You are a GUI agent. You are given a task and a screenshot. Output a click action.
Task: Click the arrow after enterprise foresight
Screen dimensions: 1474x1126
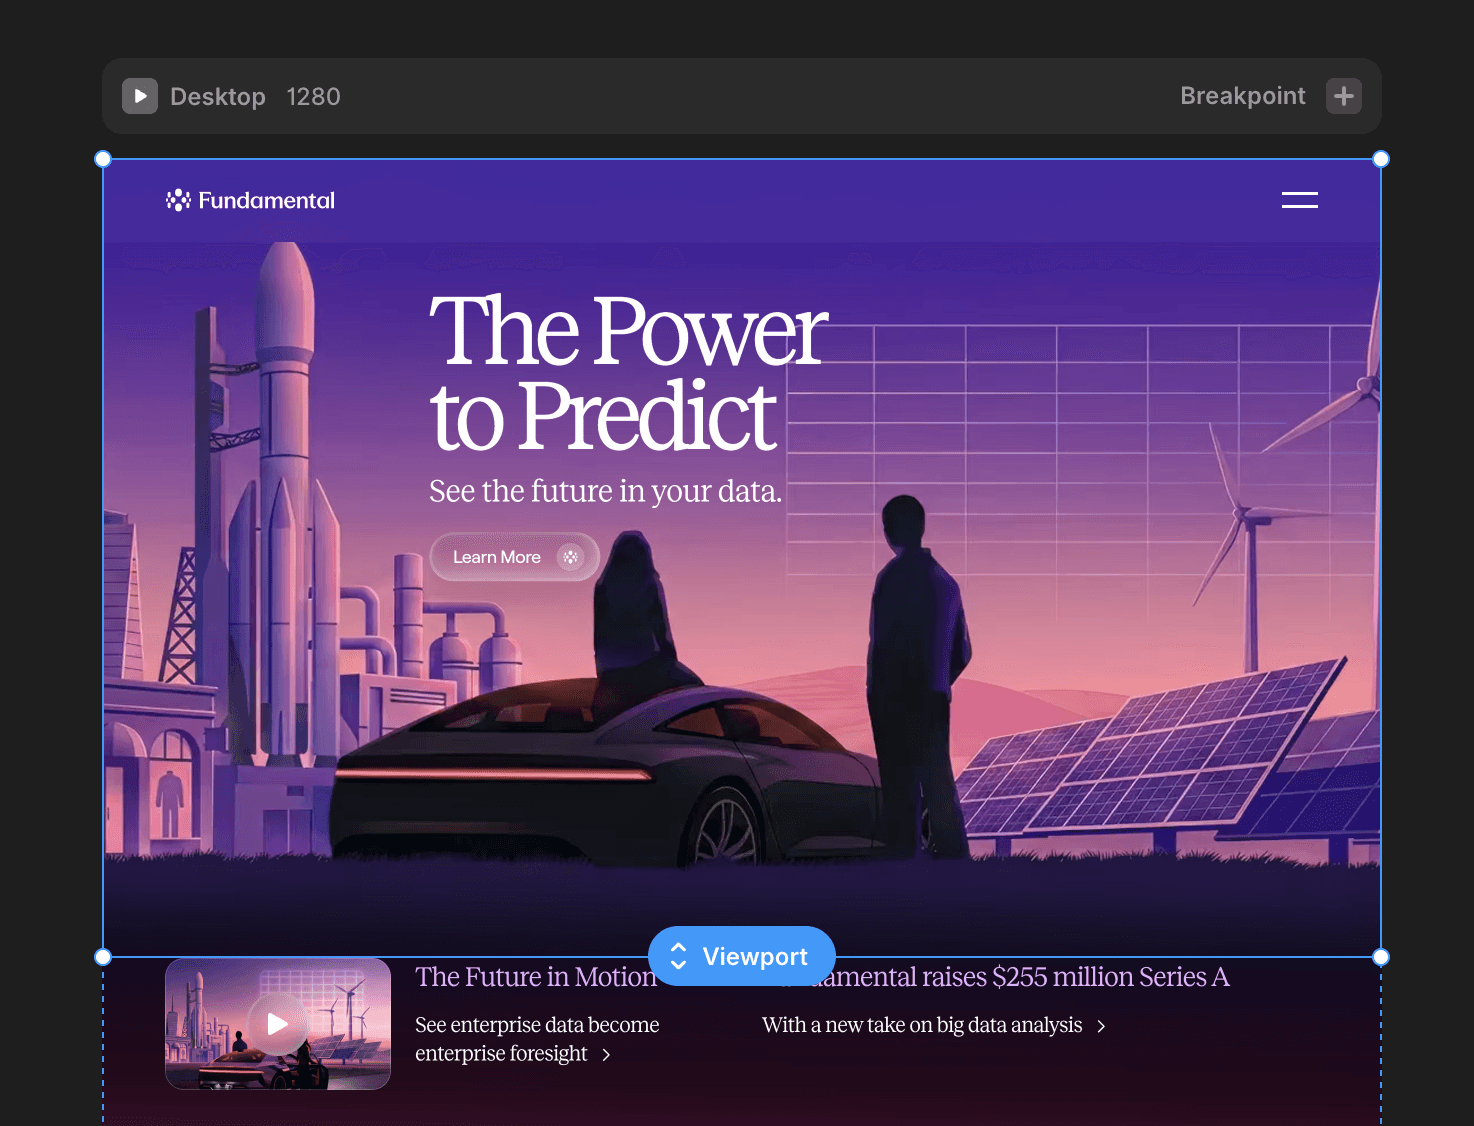coord(606,1055)
